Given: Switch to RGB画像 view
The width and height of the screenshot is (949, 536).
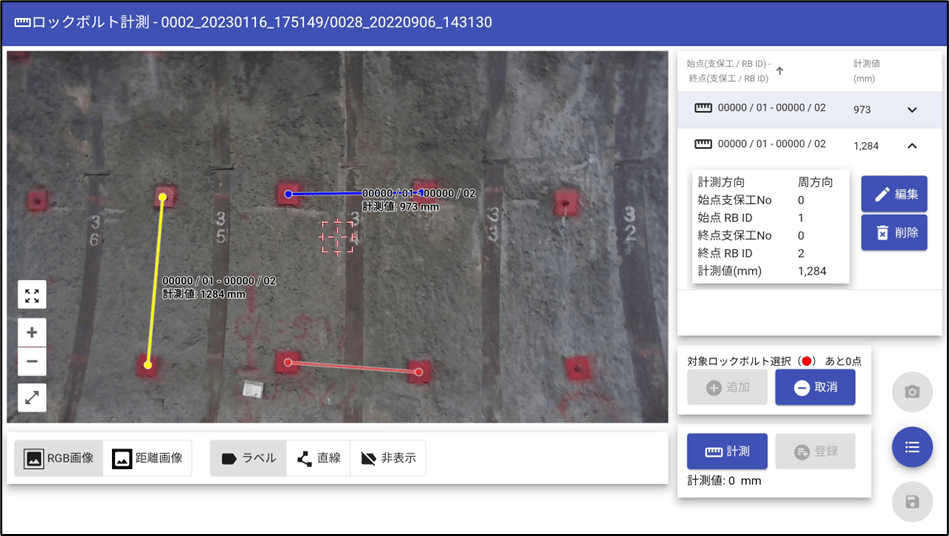Looking at the screenshot, I should click(x=59, y=458).
